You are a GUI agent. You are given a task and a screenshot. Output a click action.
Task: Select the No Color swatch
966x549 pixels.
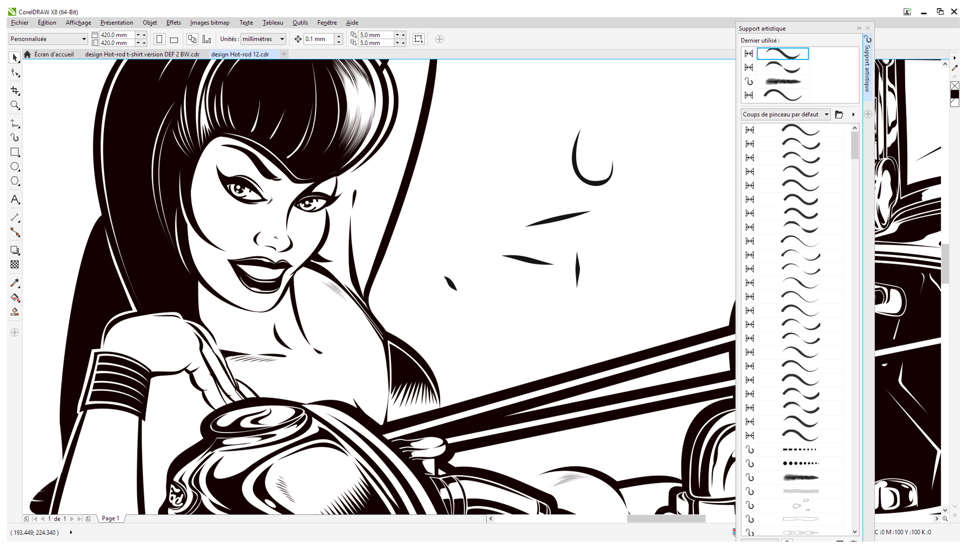point(954,85)
